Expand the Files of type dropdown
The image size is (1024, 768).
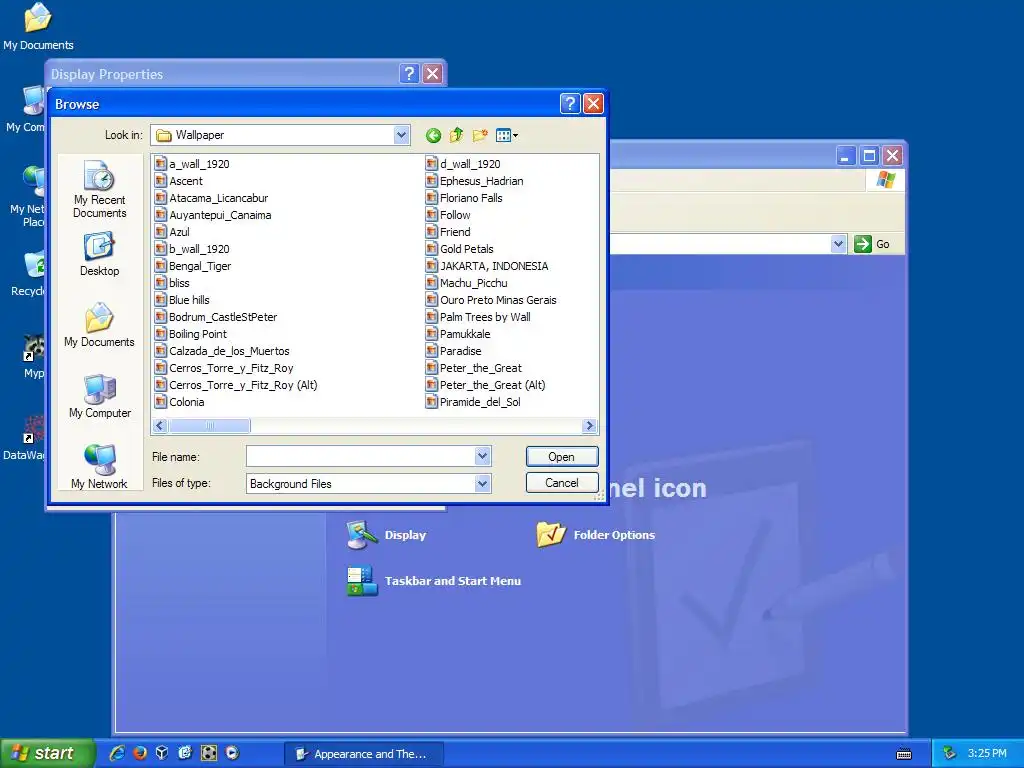[x=482, y=483]
